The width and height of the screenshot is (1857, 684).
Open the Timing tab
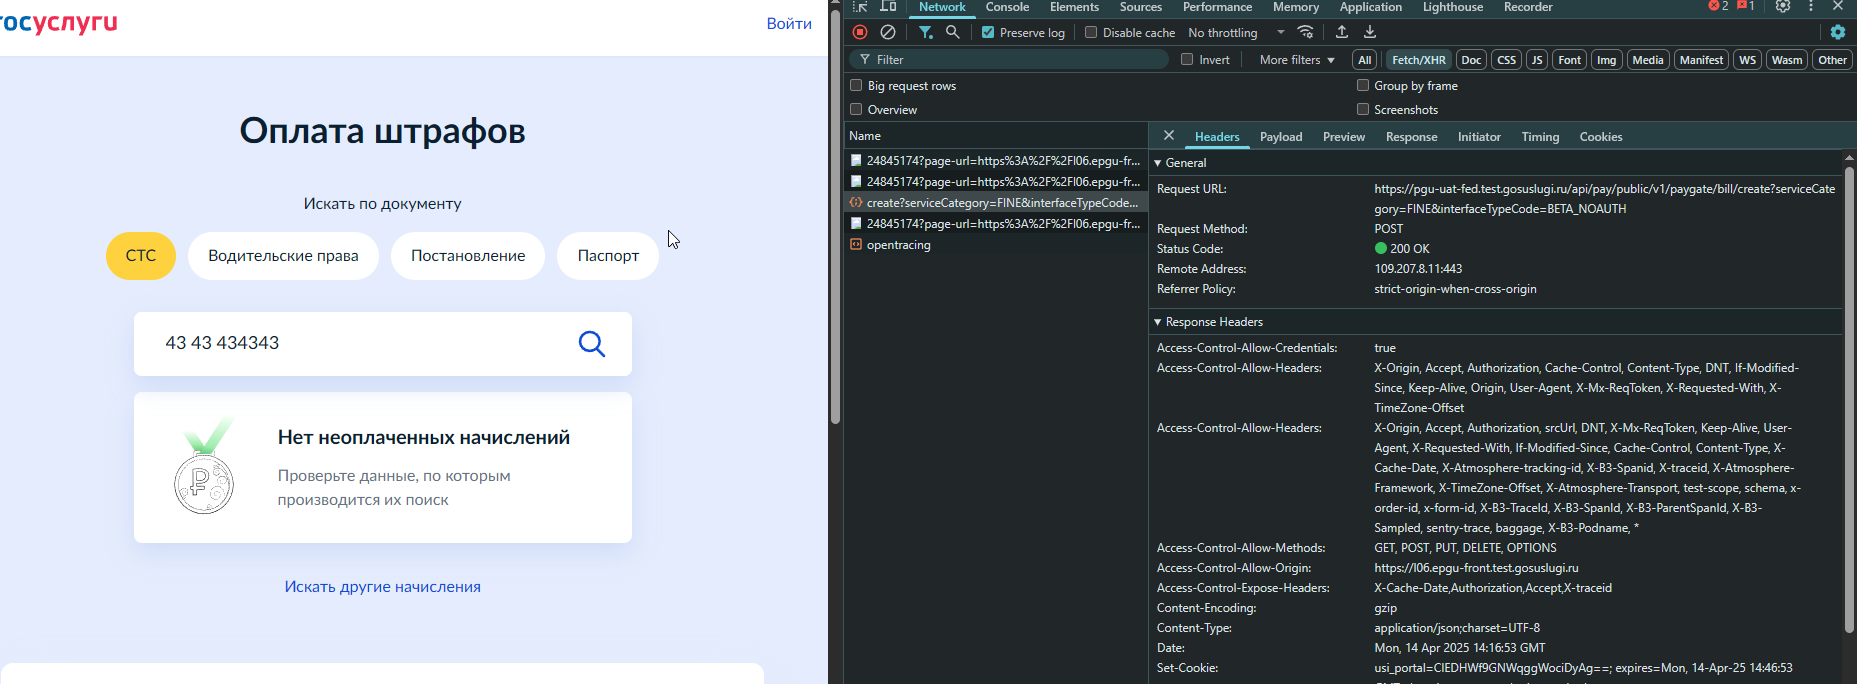click(x=1540, y=137)
